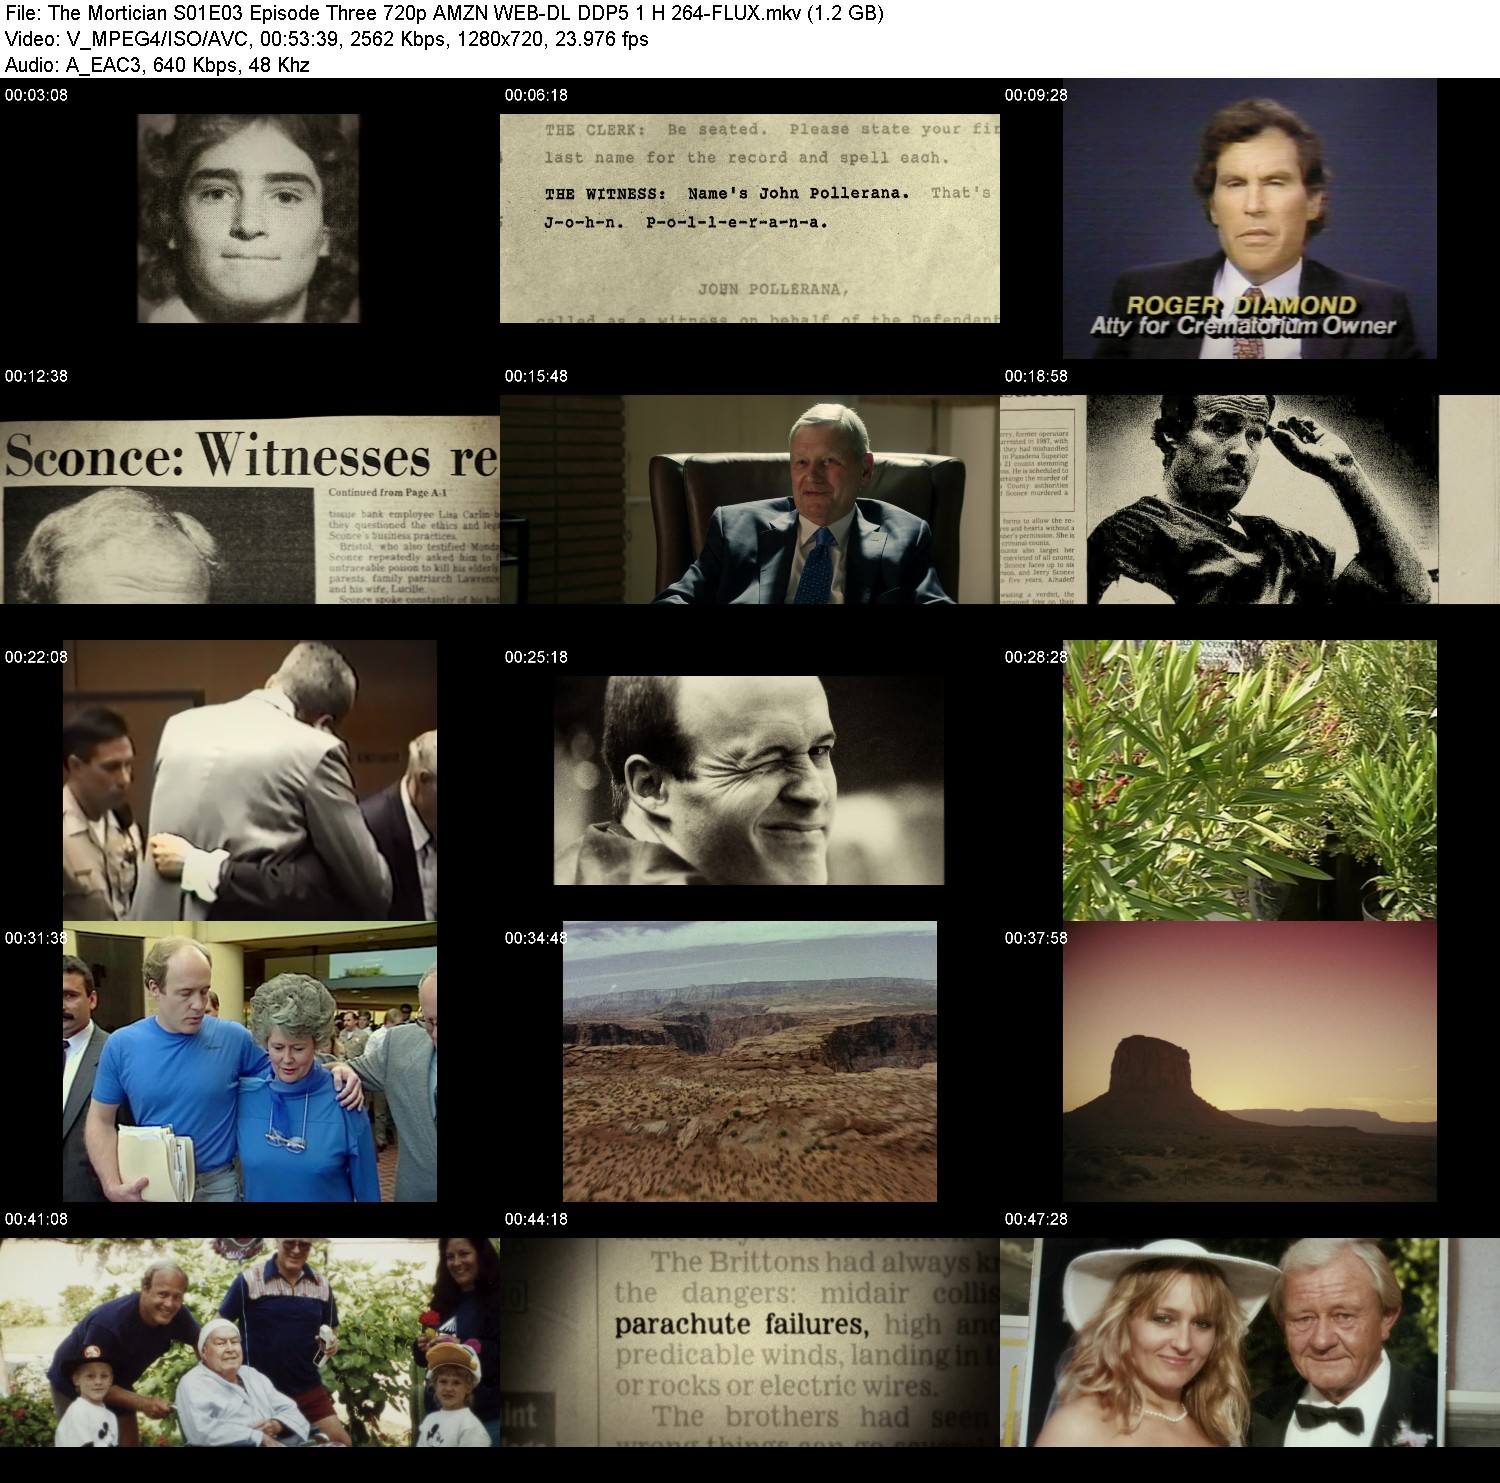
Task: Click the 00:22:08 timestamp label
Action: coord(36,657)
